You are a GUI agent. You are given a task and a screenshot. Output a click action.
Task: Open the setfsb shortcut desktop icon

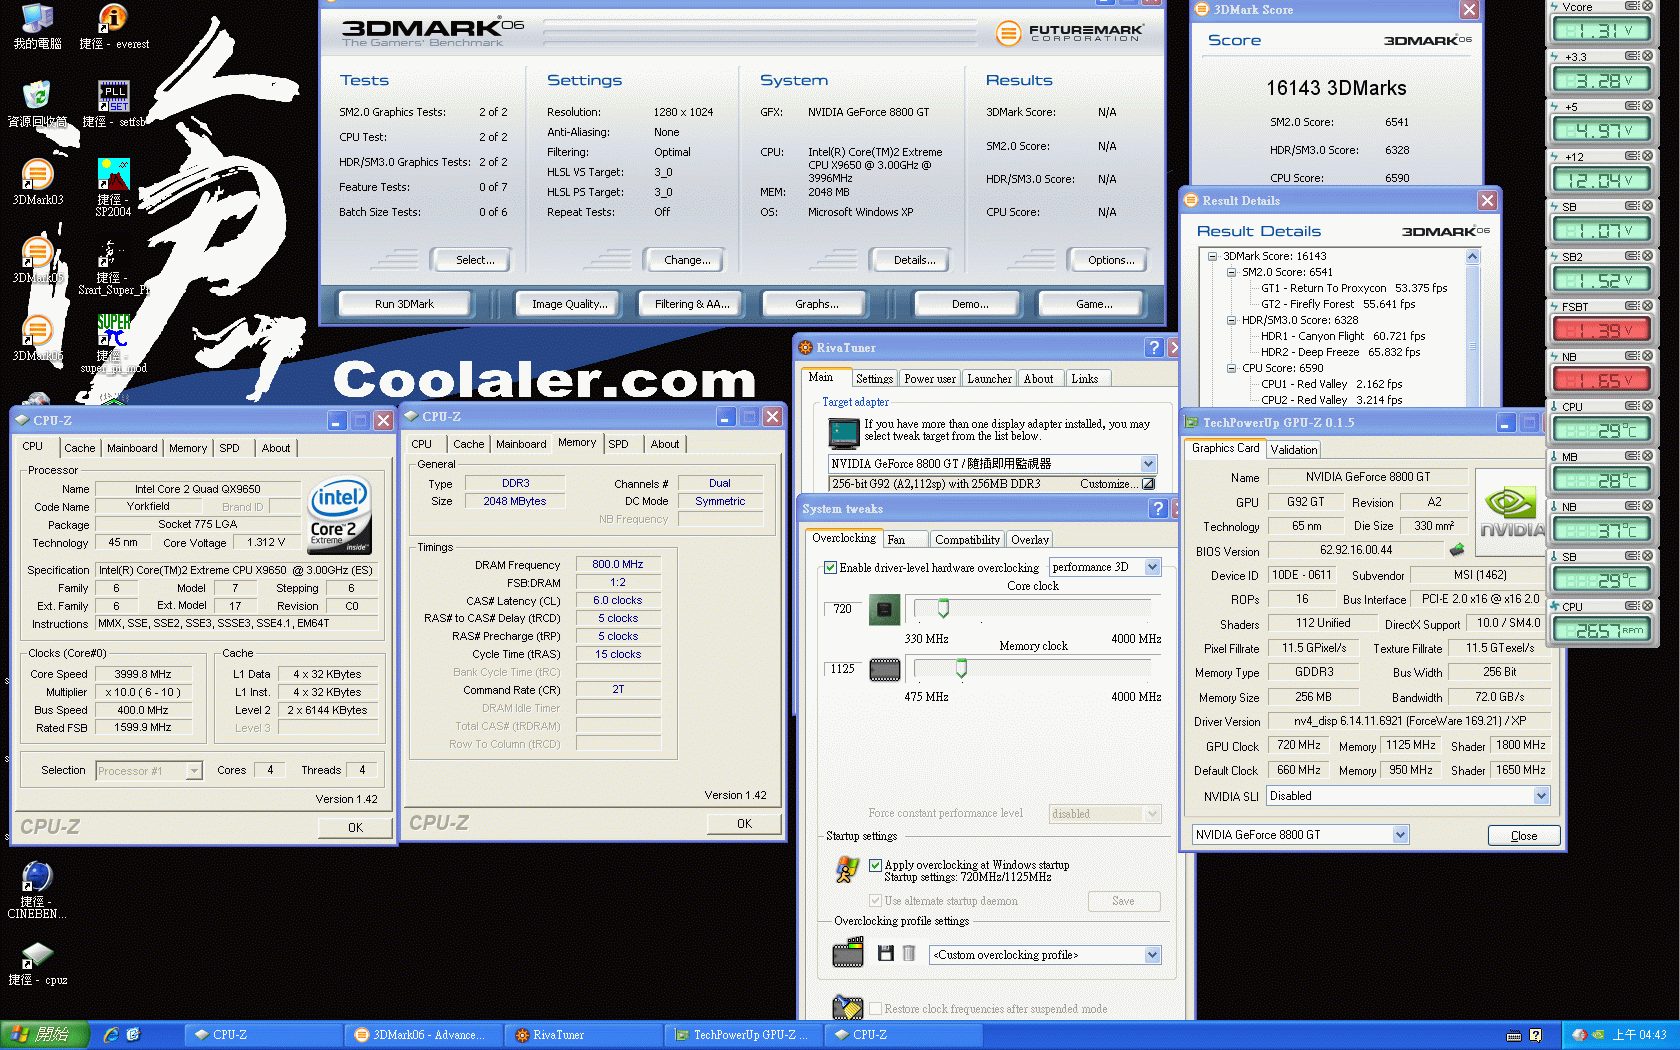click(x=113, y=104)
